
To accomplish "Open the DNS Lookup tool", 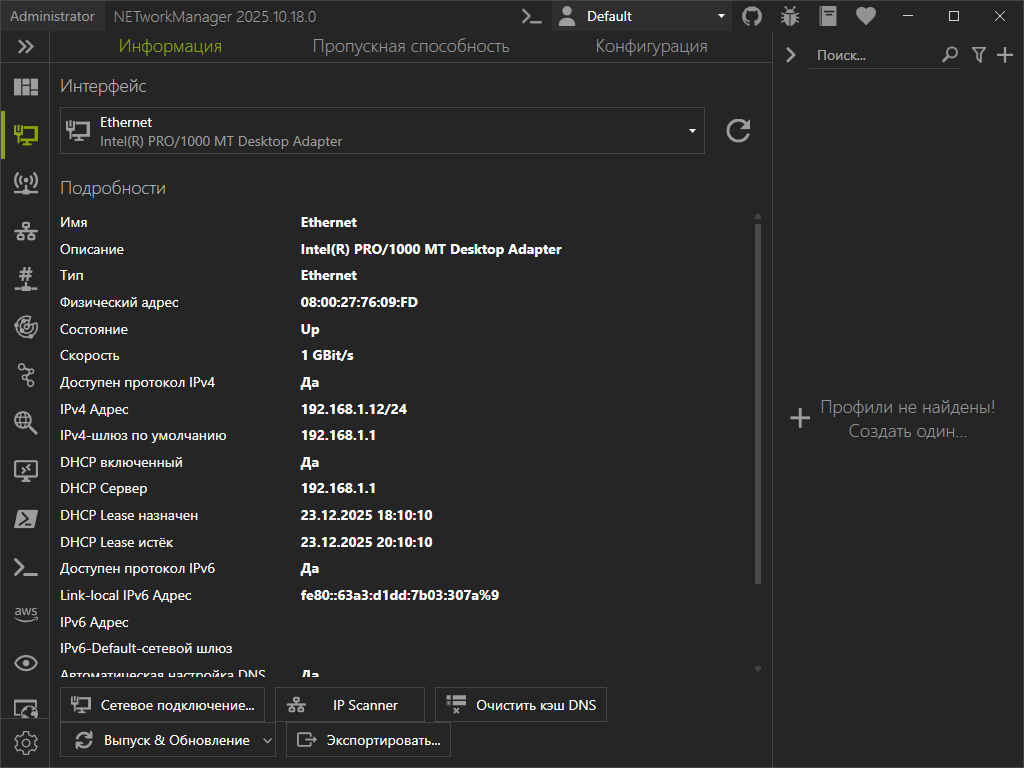I will [25, 423].
